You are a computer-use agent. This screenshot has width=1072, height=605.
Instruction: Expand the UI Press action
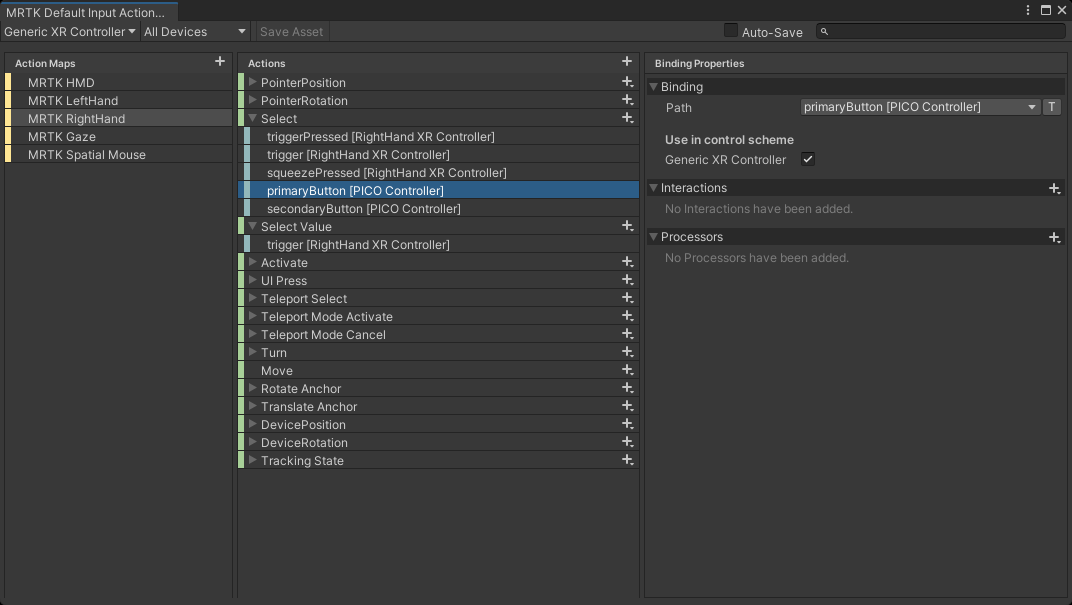tap(252, 280)
